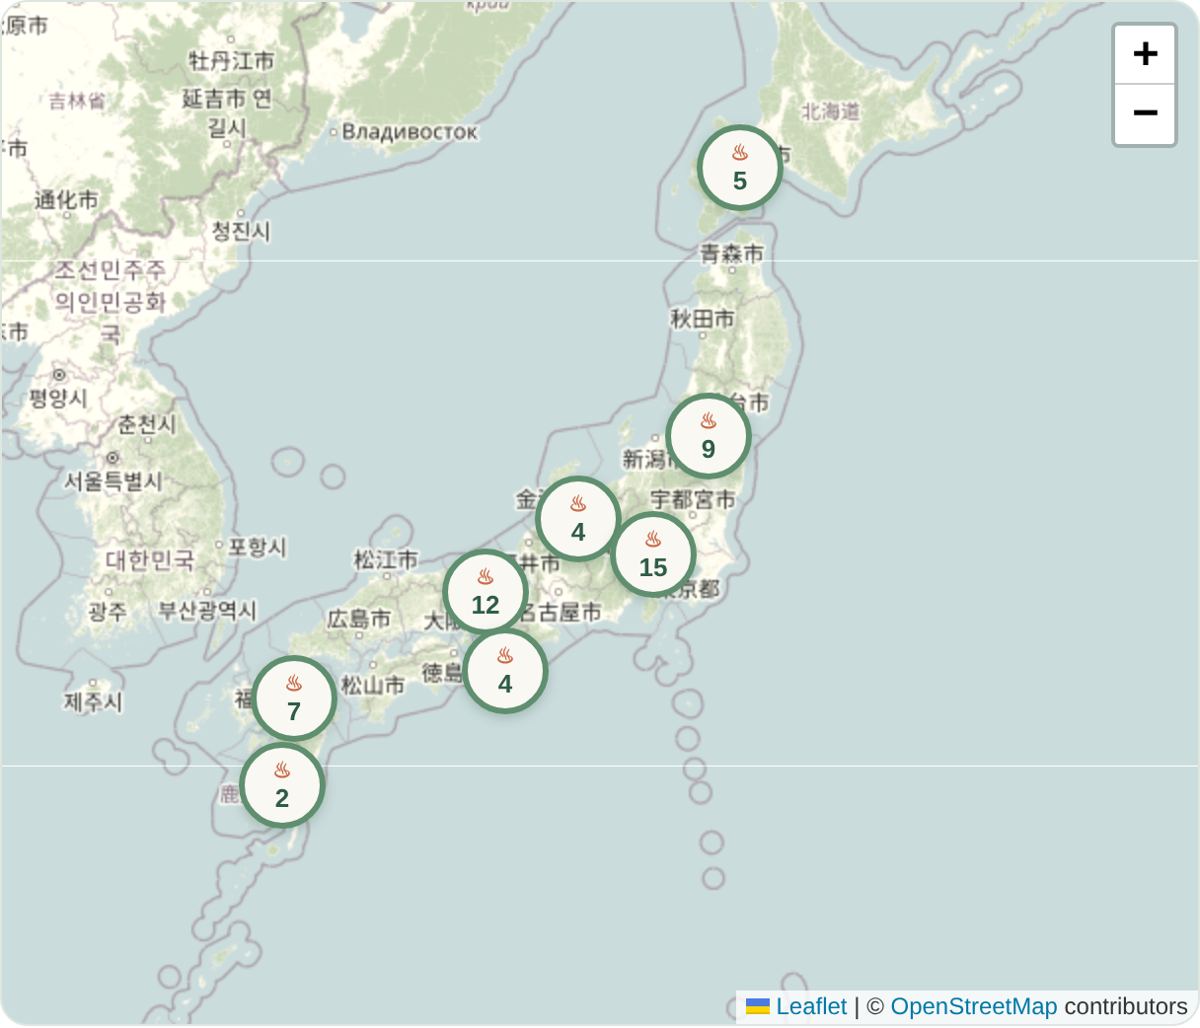Screen dimensions: 1200x1028
Task: Click the 広島市 city label
Action: [359, 619]
